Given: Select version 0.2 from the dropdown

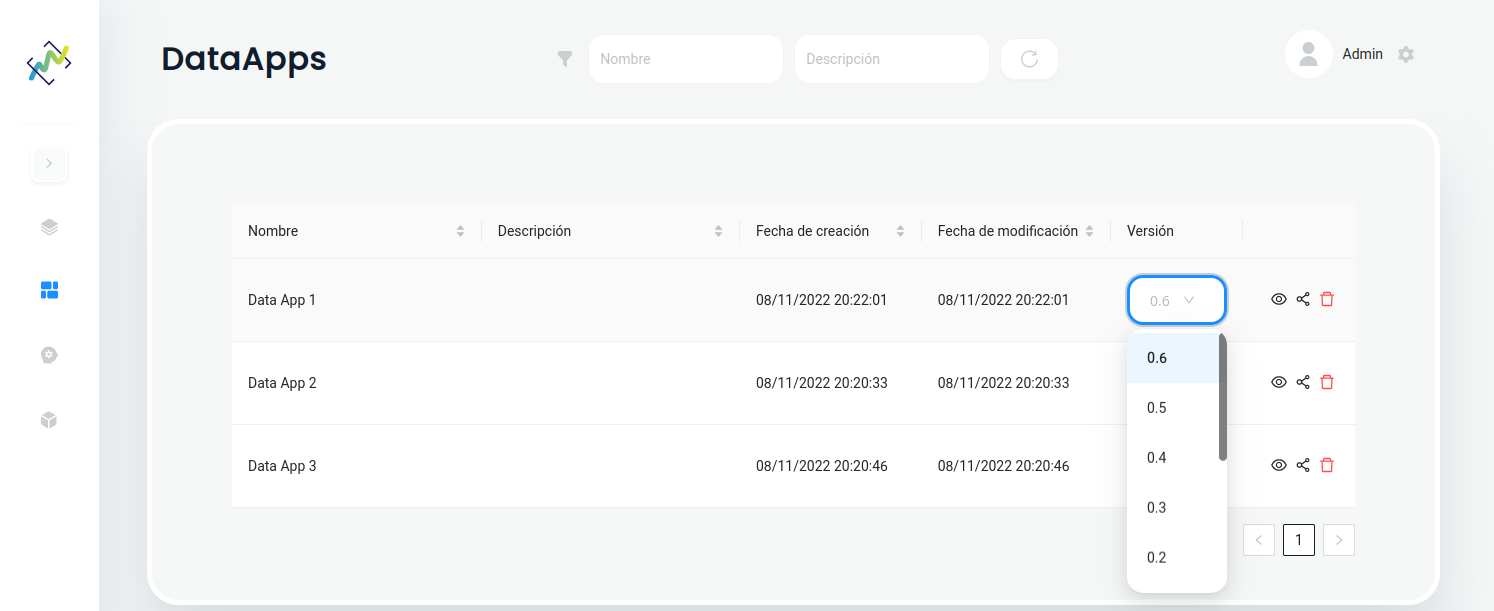Looking at the screenshot, I should click(1173, 558).
